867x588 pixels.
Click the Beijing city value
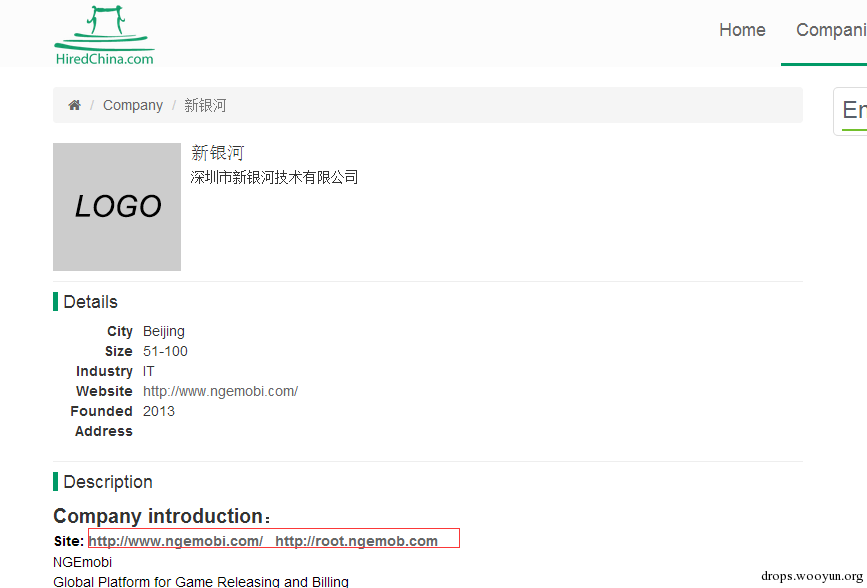pos(164,331)
